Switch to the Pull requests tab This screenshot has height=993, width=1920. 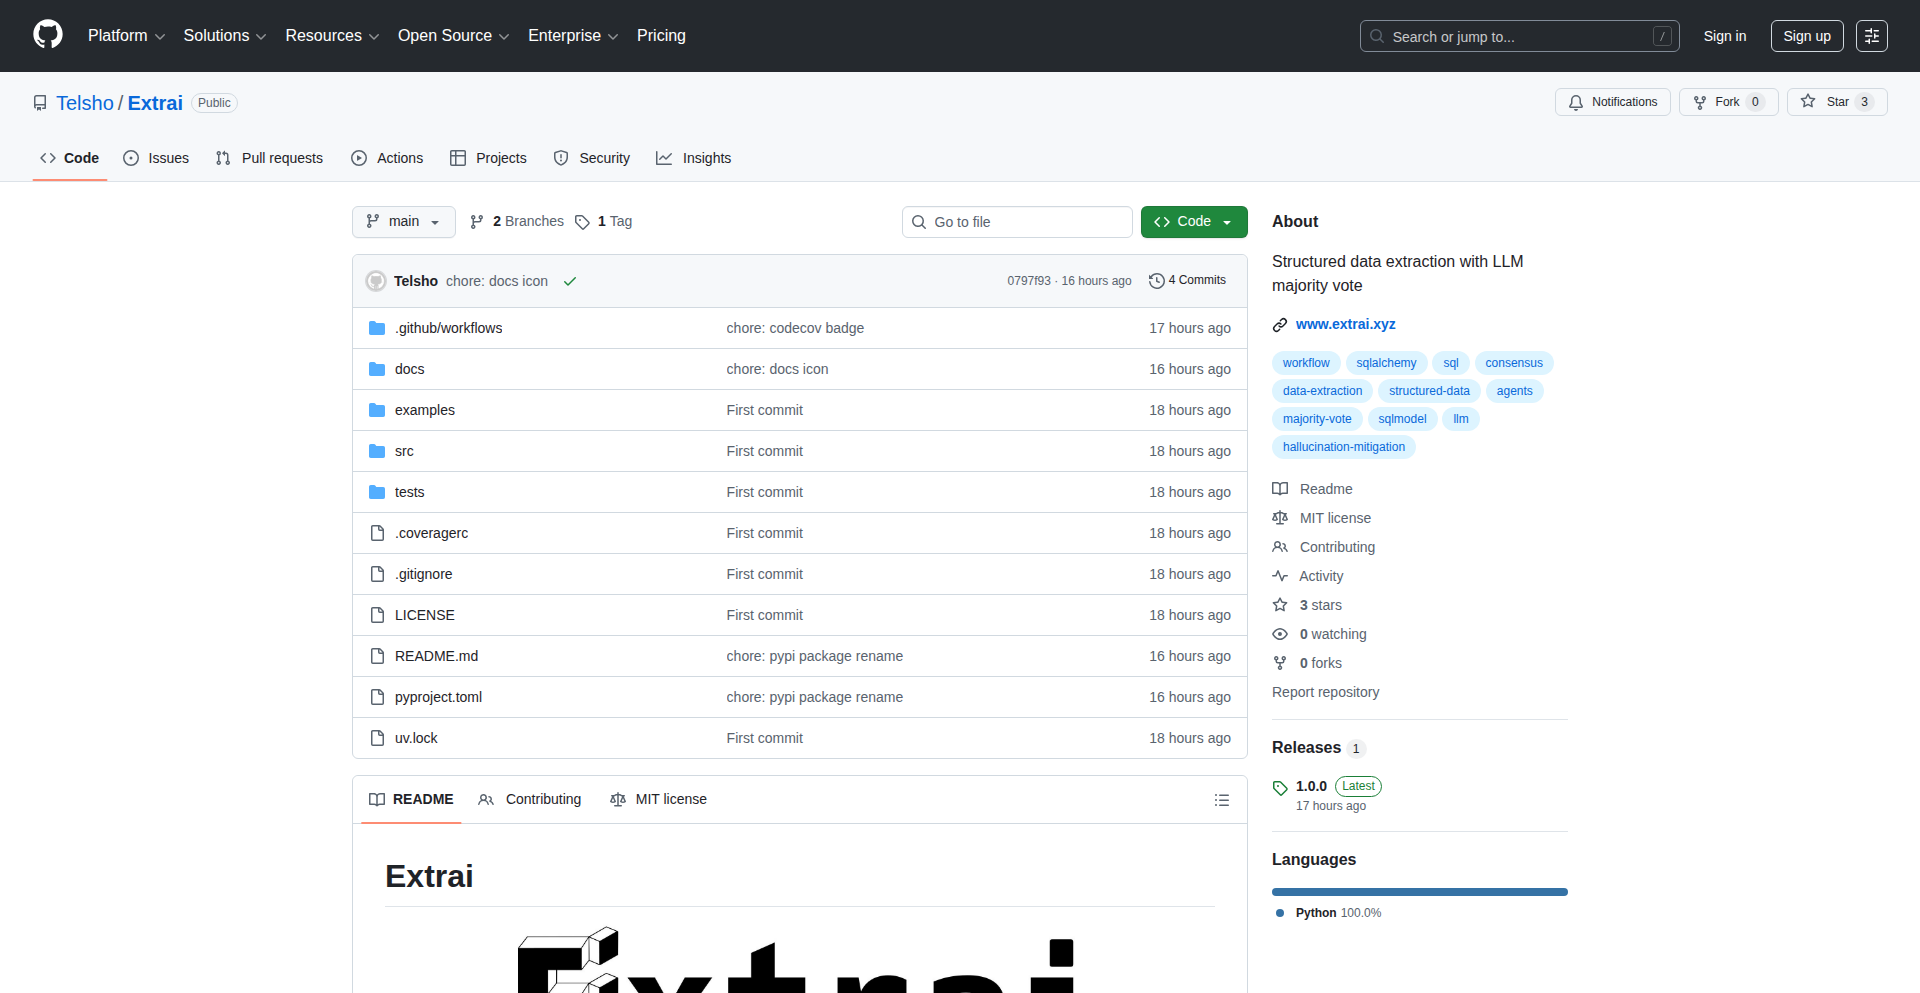(269, 158)
